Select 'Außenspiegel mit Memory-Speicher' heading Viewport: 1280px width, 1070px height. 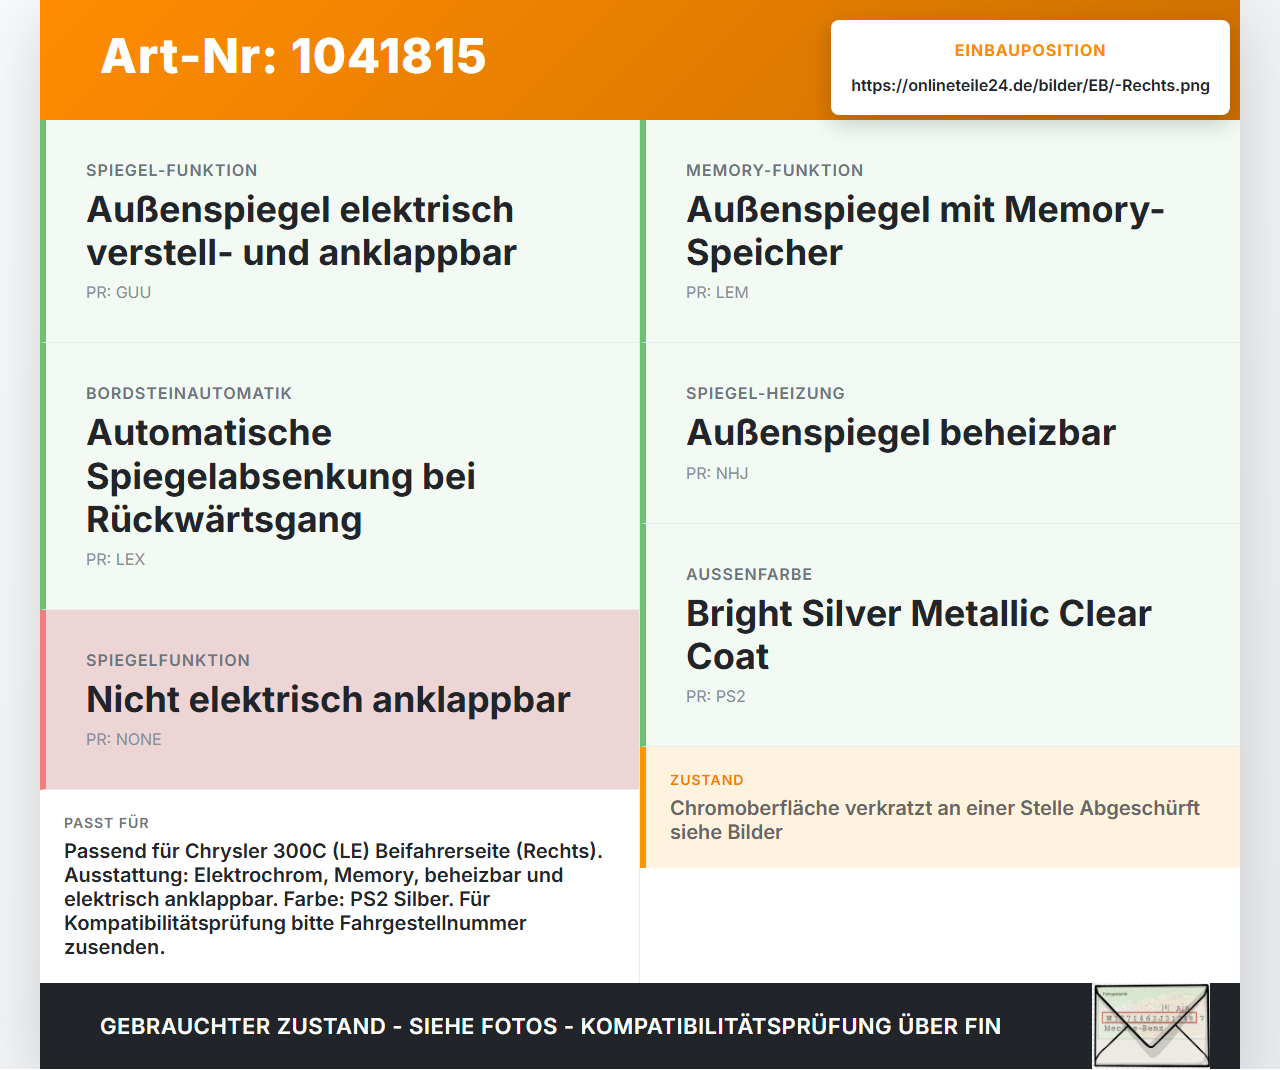coord(925,231)
